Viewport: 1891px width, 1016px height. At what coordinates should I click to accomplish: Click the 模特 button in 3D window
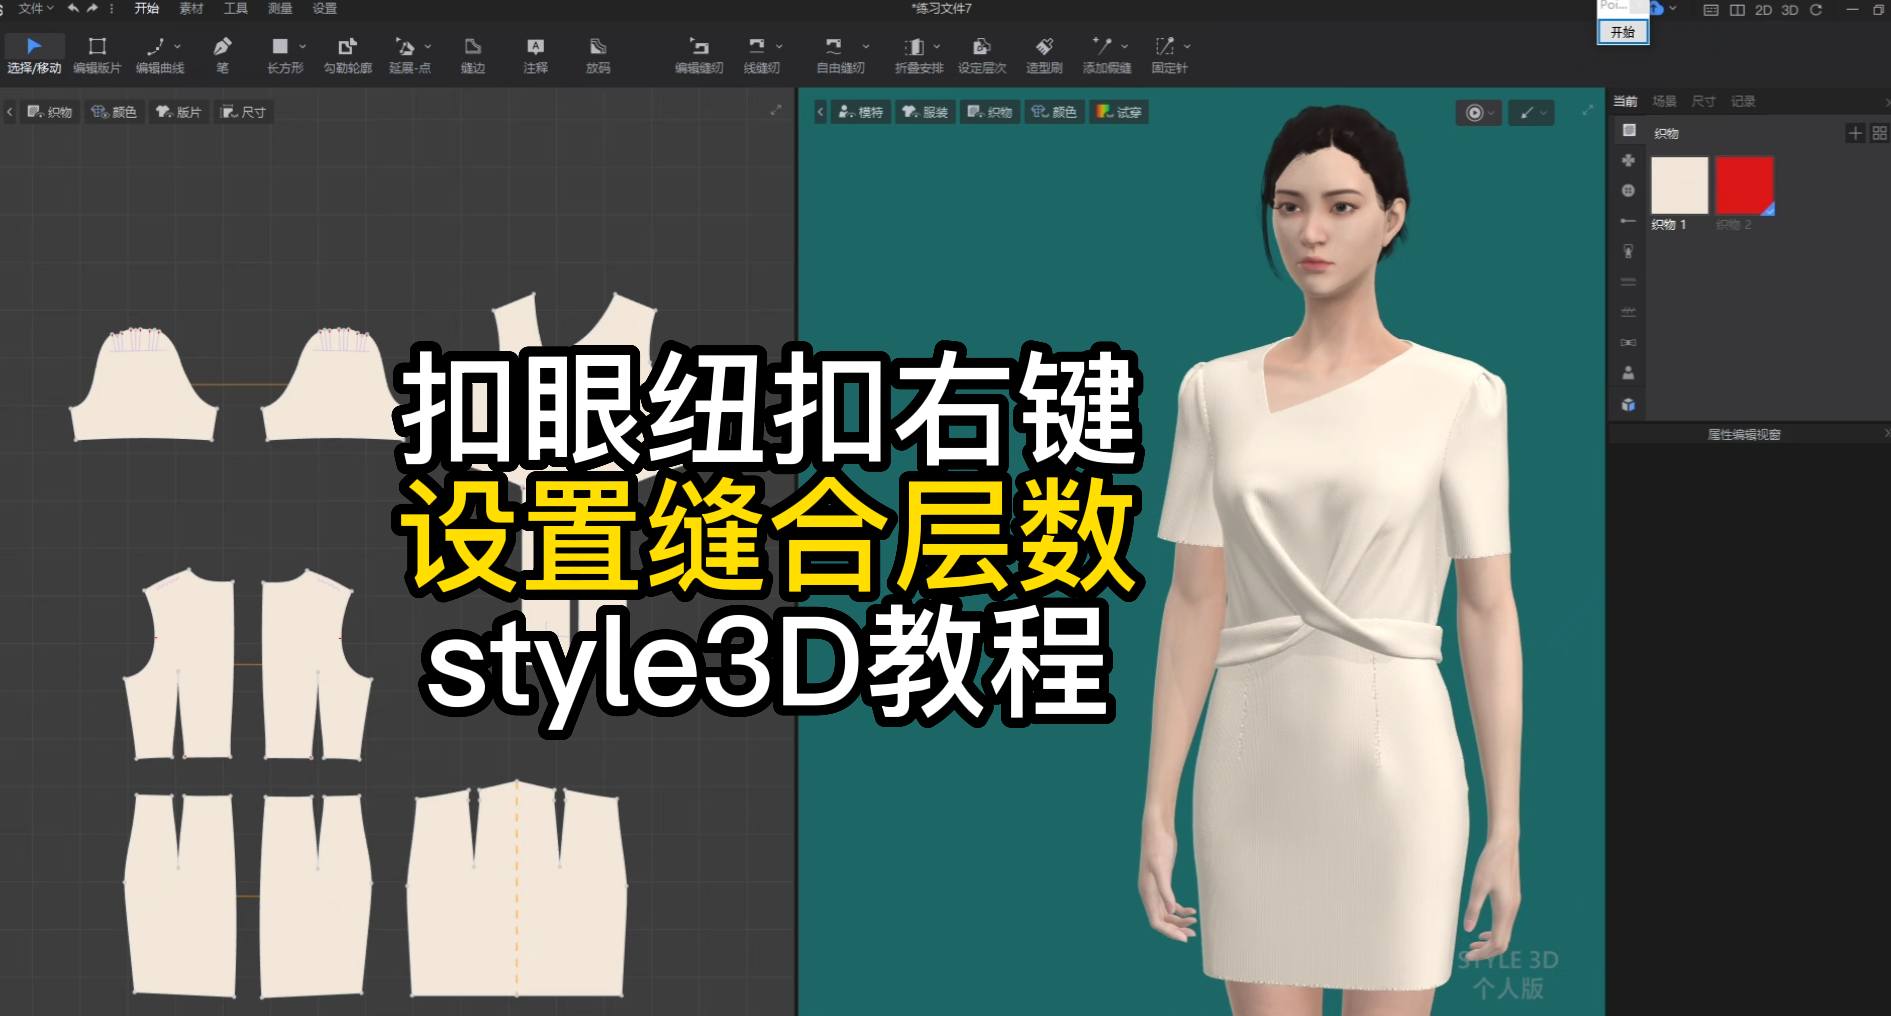coord(861,112)
